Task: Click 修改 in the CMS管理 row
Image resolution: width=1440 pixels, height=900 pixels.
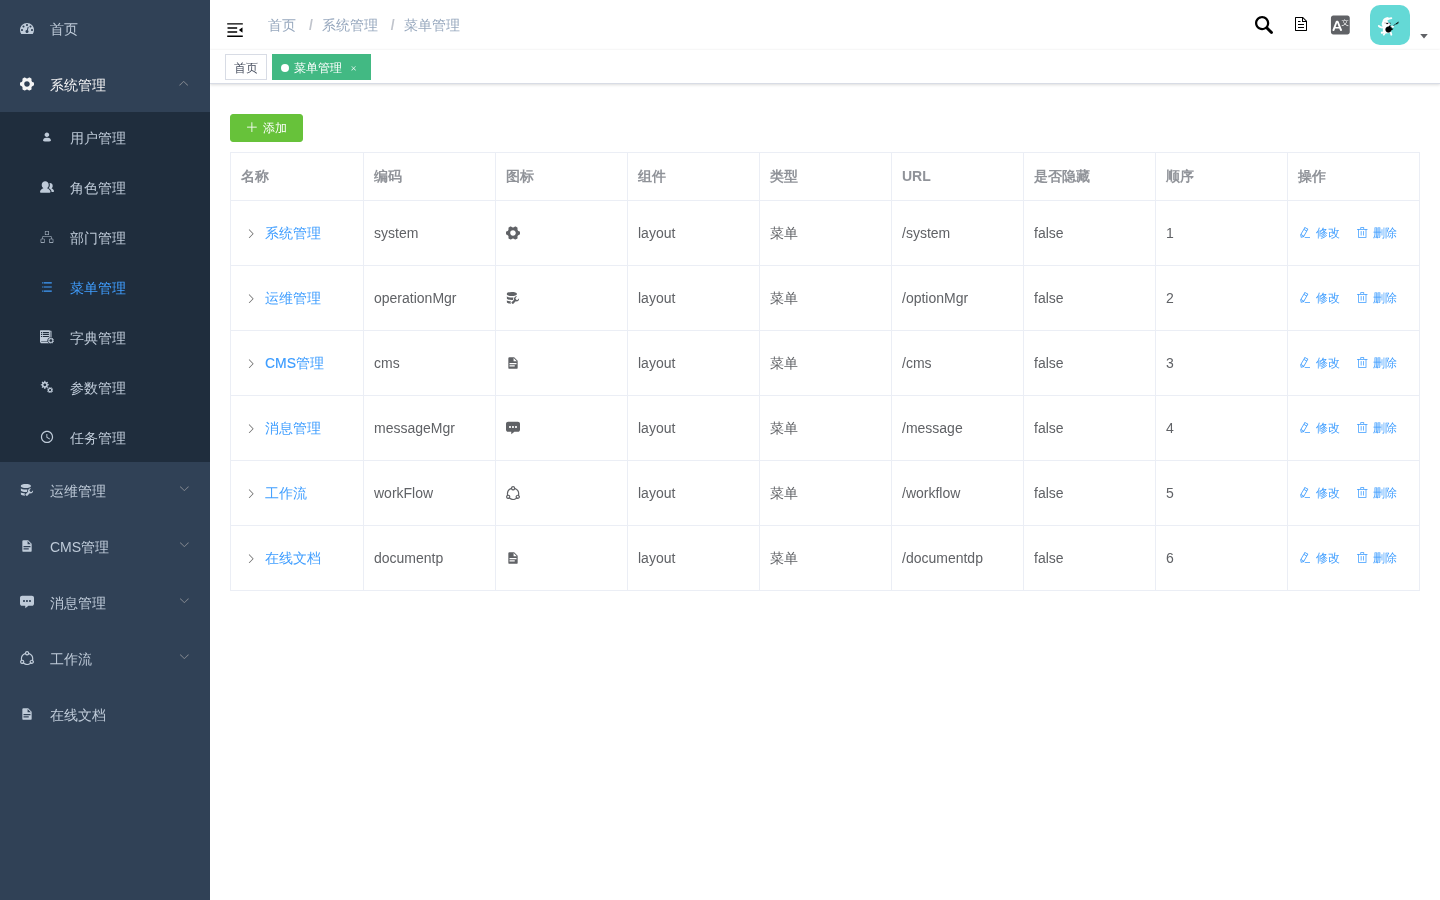Action: coord(1319,363)
